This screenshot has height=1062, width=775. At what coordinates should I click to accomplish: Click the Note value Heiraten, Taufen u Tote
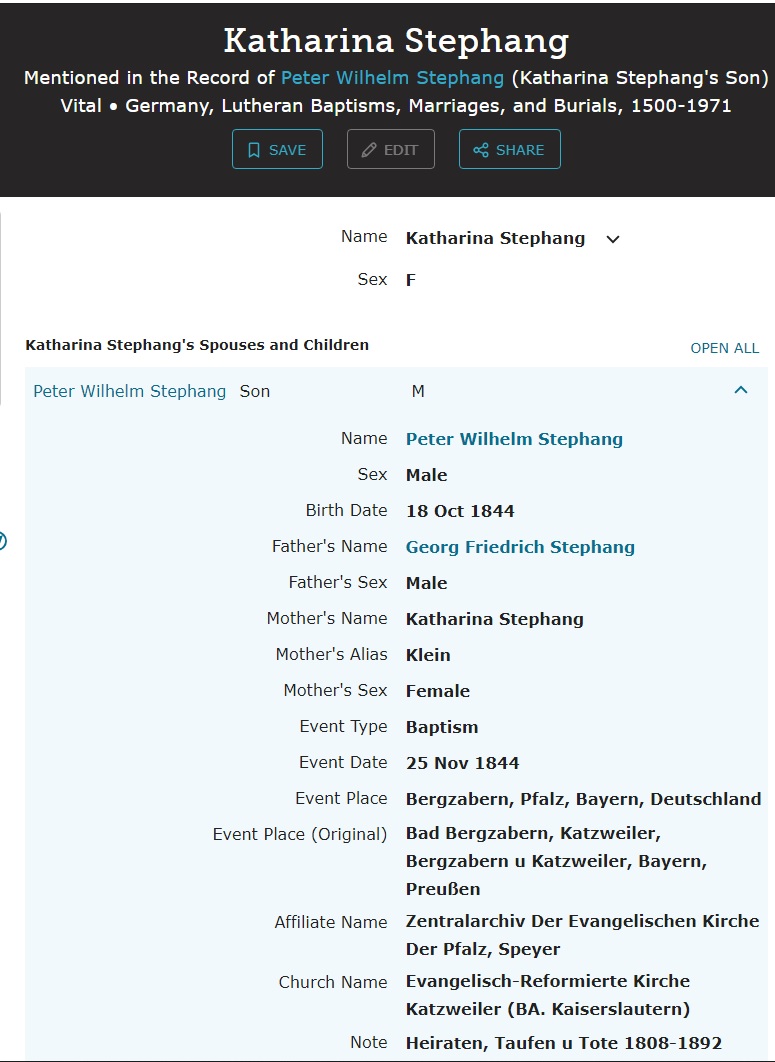tap(563, 1043)
